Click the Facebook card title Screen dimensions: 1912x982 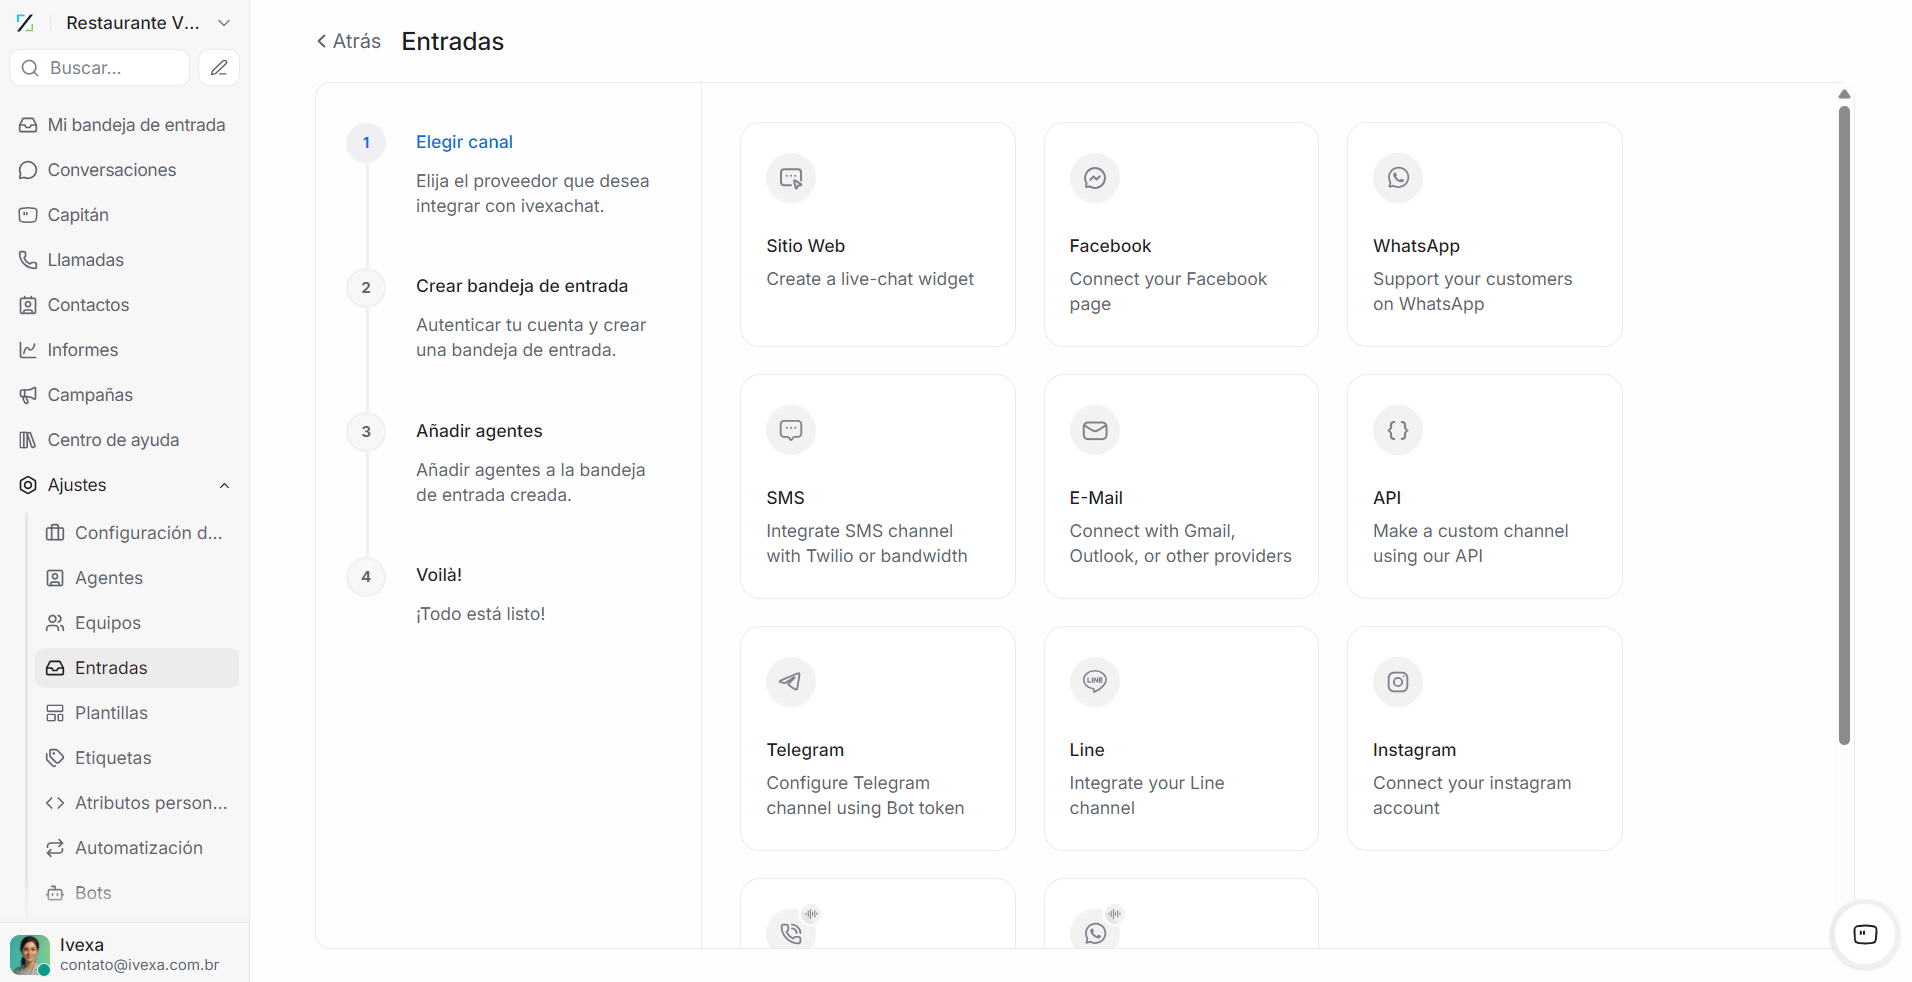point(1110,246)
